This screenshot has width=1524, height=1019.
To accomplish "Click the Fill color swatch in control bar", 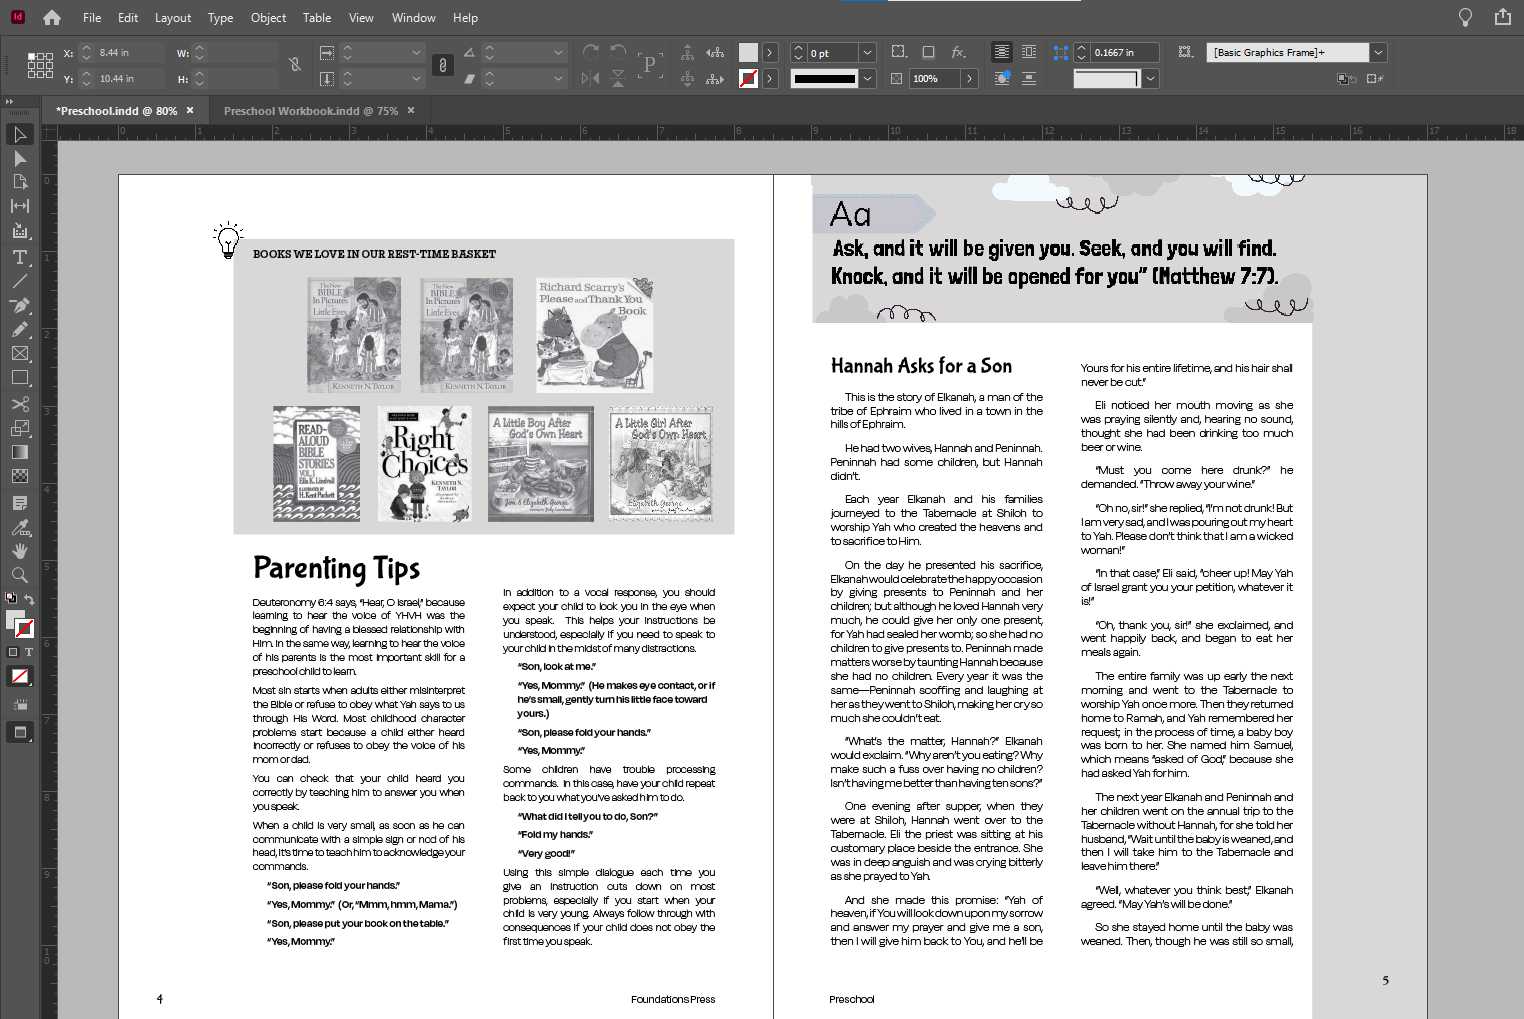I will click(x=748, y=52).
